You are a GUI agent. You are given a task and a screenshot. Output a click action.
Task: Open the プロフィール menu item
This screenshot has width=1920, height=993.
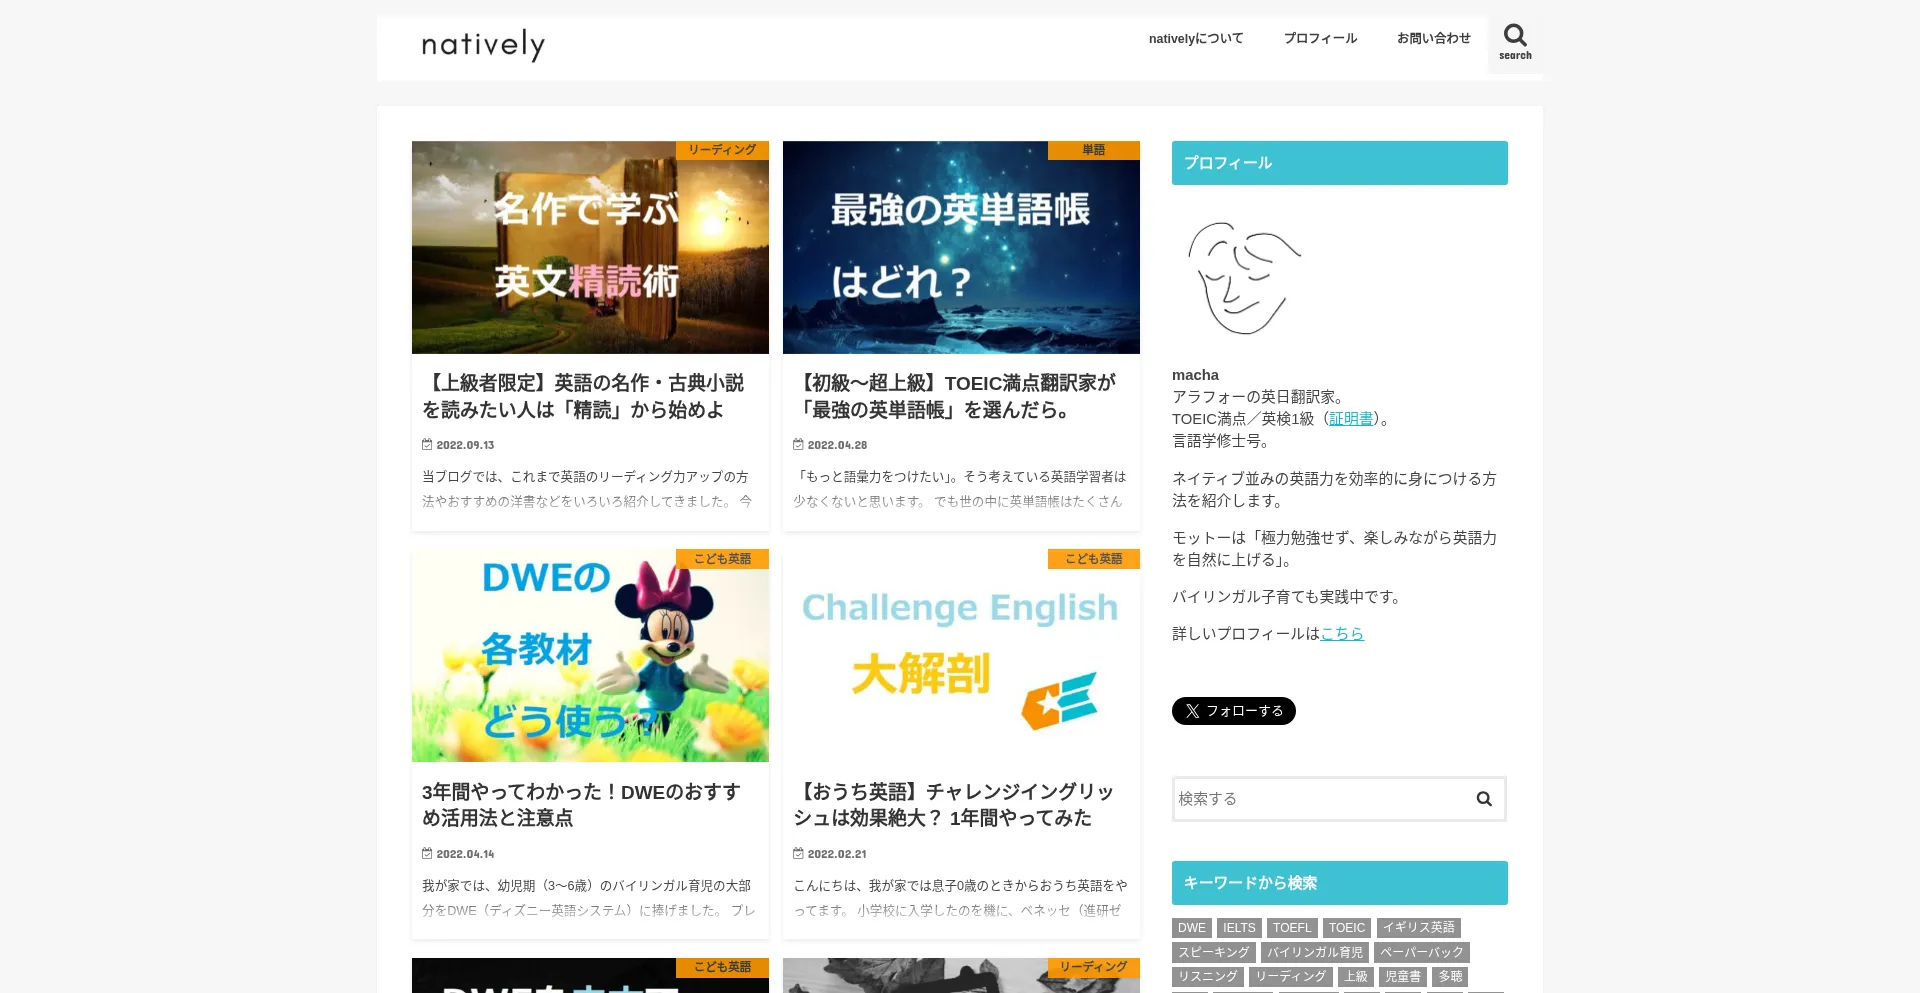tap(1320, 38)
